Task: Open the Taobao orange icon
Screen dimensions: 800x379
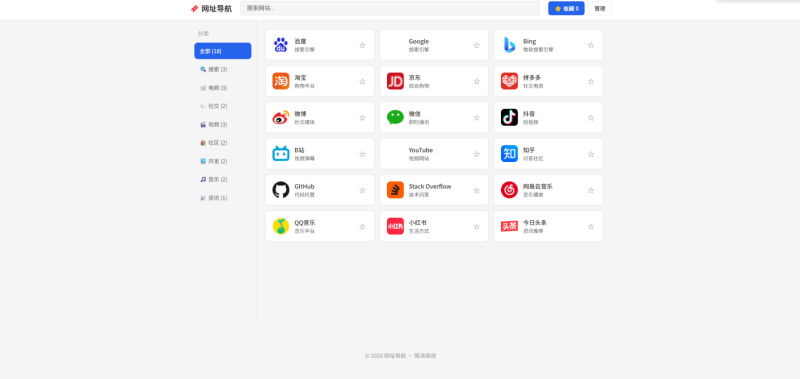Action: pos(281,81)
